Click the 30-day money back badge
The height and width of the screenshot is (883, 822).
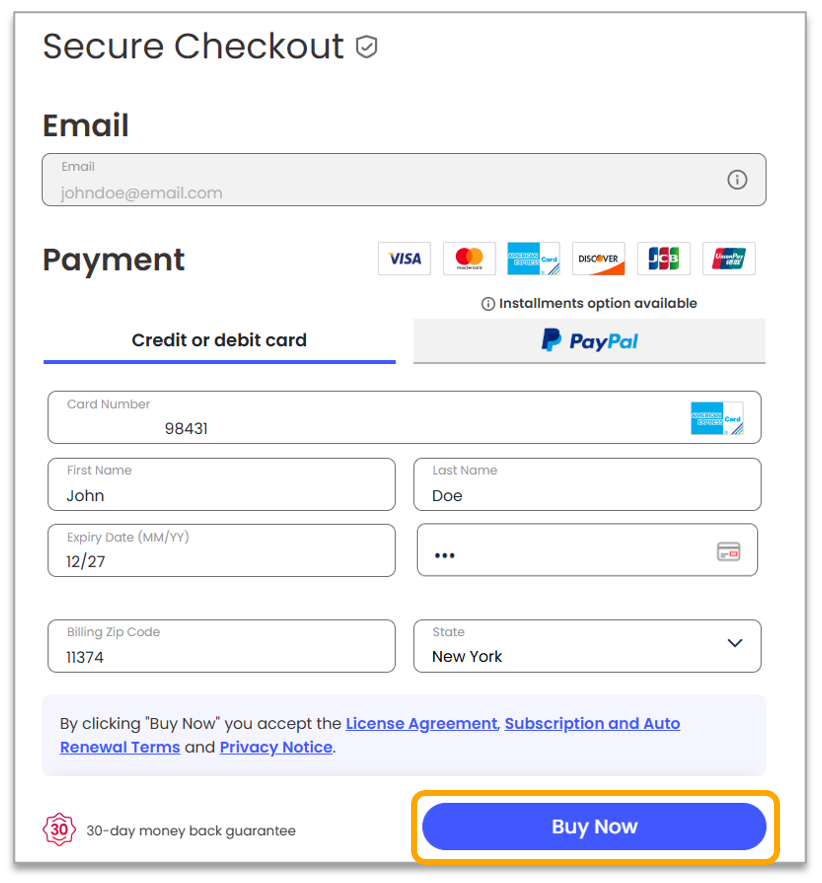[58, 829]
